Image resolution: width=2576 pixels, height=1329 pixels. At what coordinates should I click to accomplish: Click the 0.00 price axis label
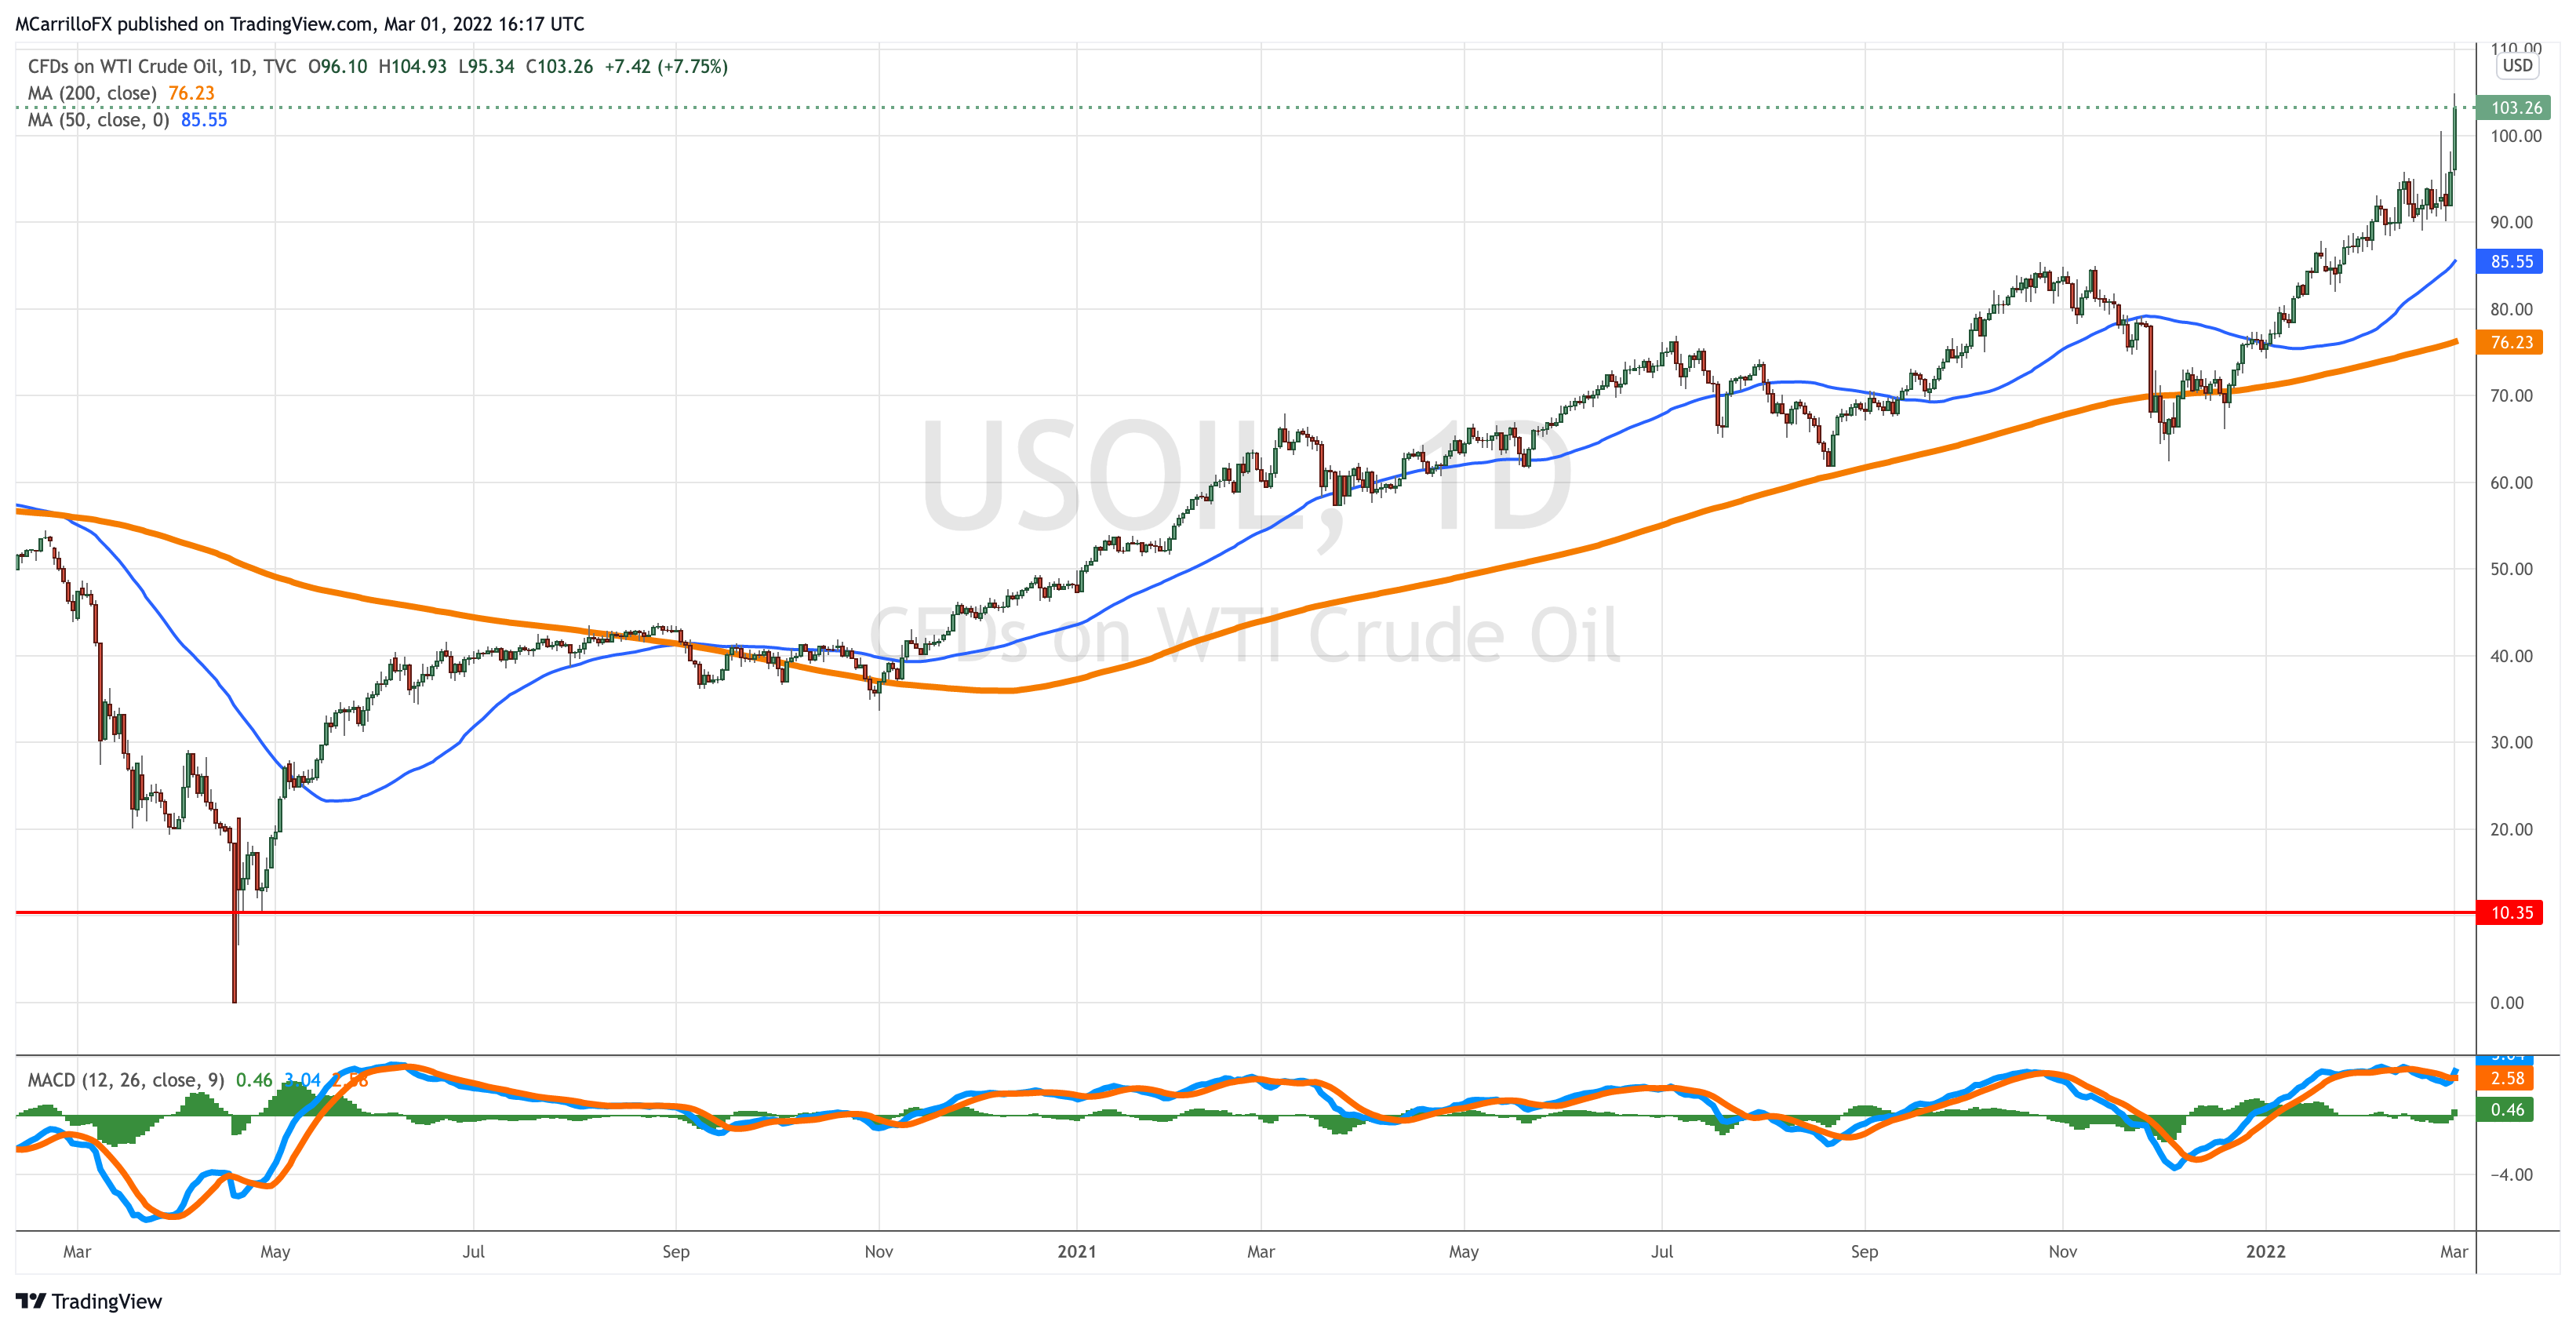[2507, 1003]
